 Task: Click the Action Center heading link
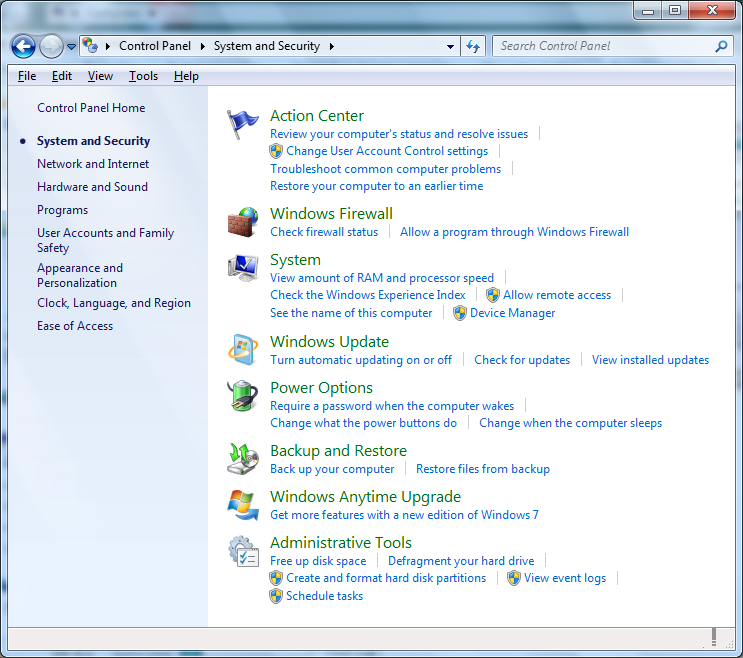tap(317, 116)
